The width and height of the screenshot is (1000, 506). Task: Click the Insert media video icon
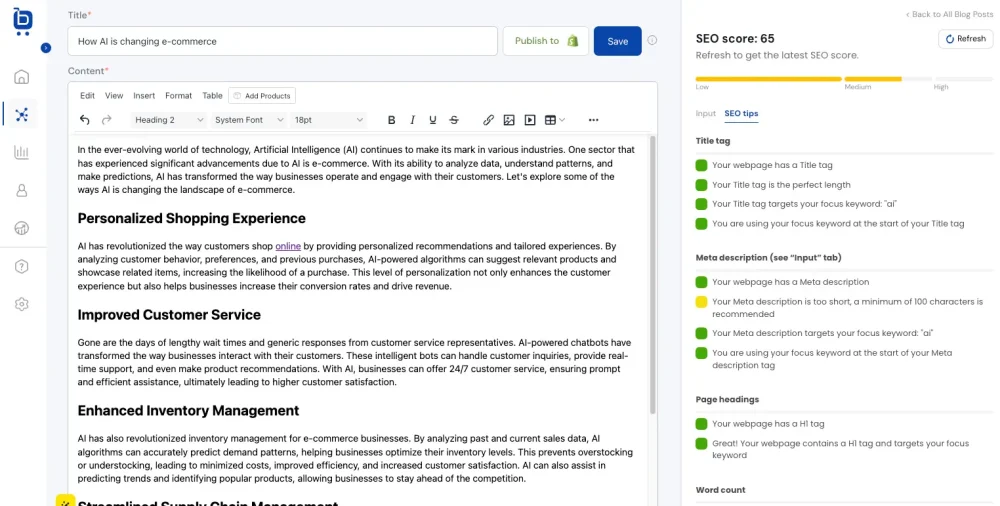coord(530,120)
